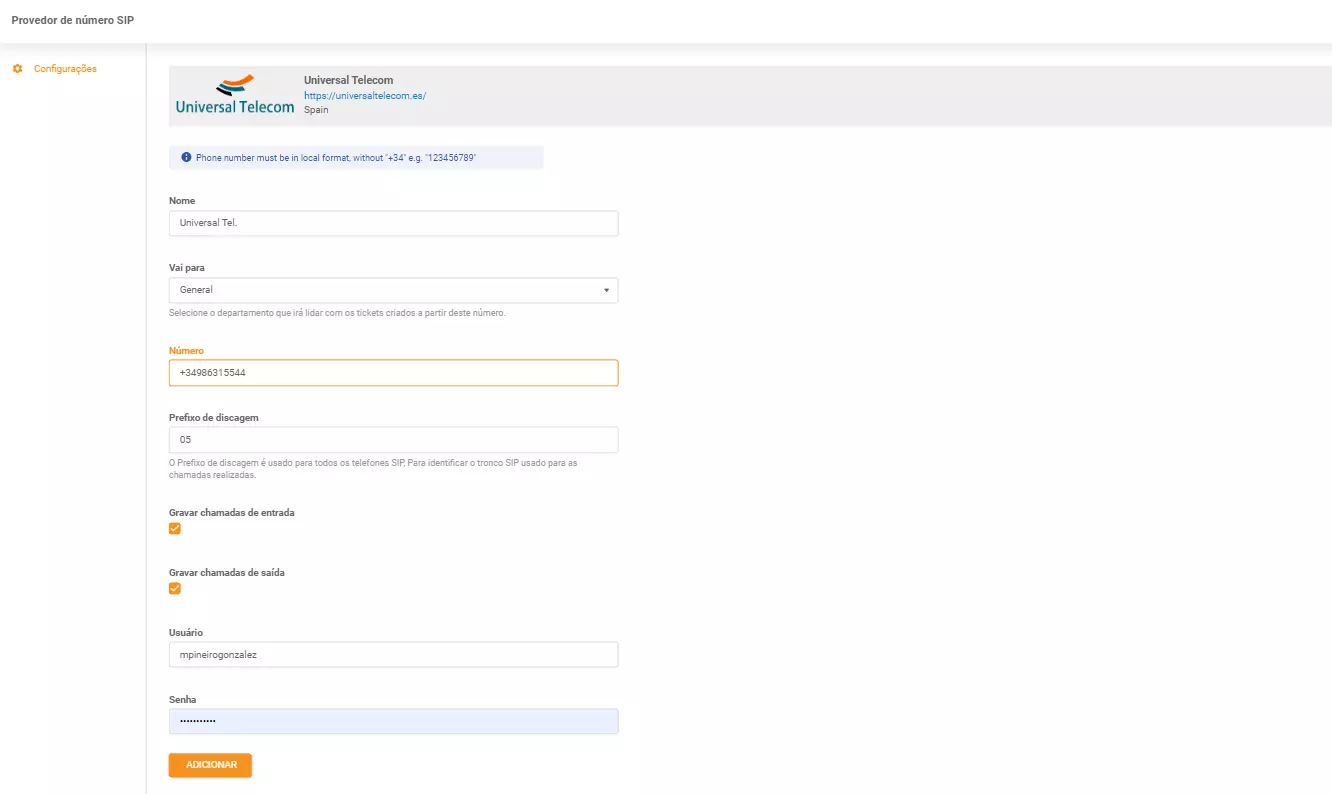
Task: Select the Usuário username field
Action: 393,654
